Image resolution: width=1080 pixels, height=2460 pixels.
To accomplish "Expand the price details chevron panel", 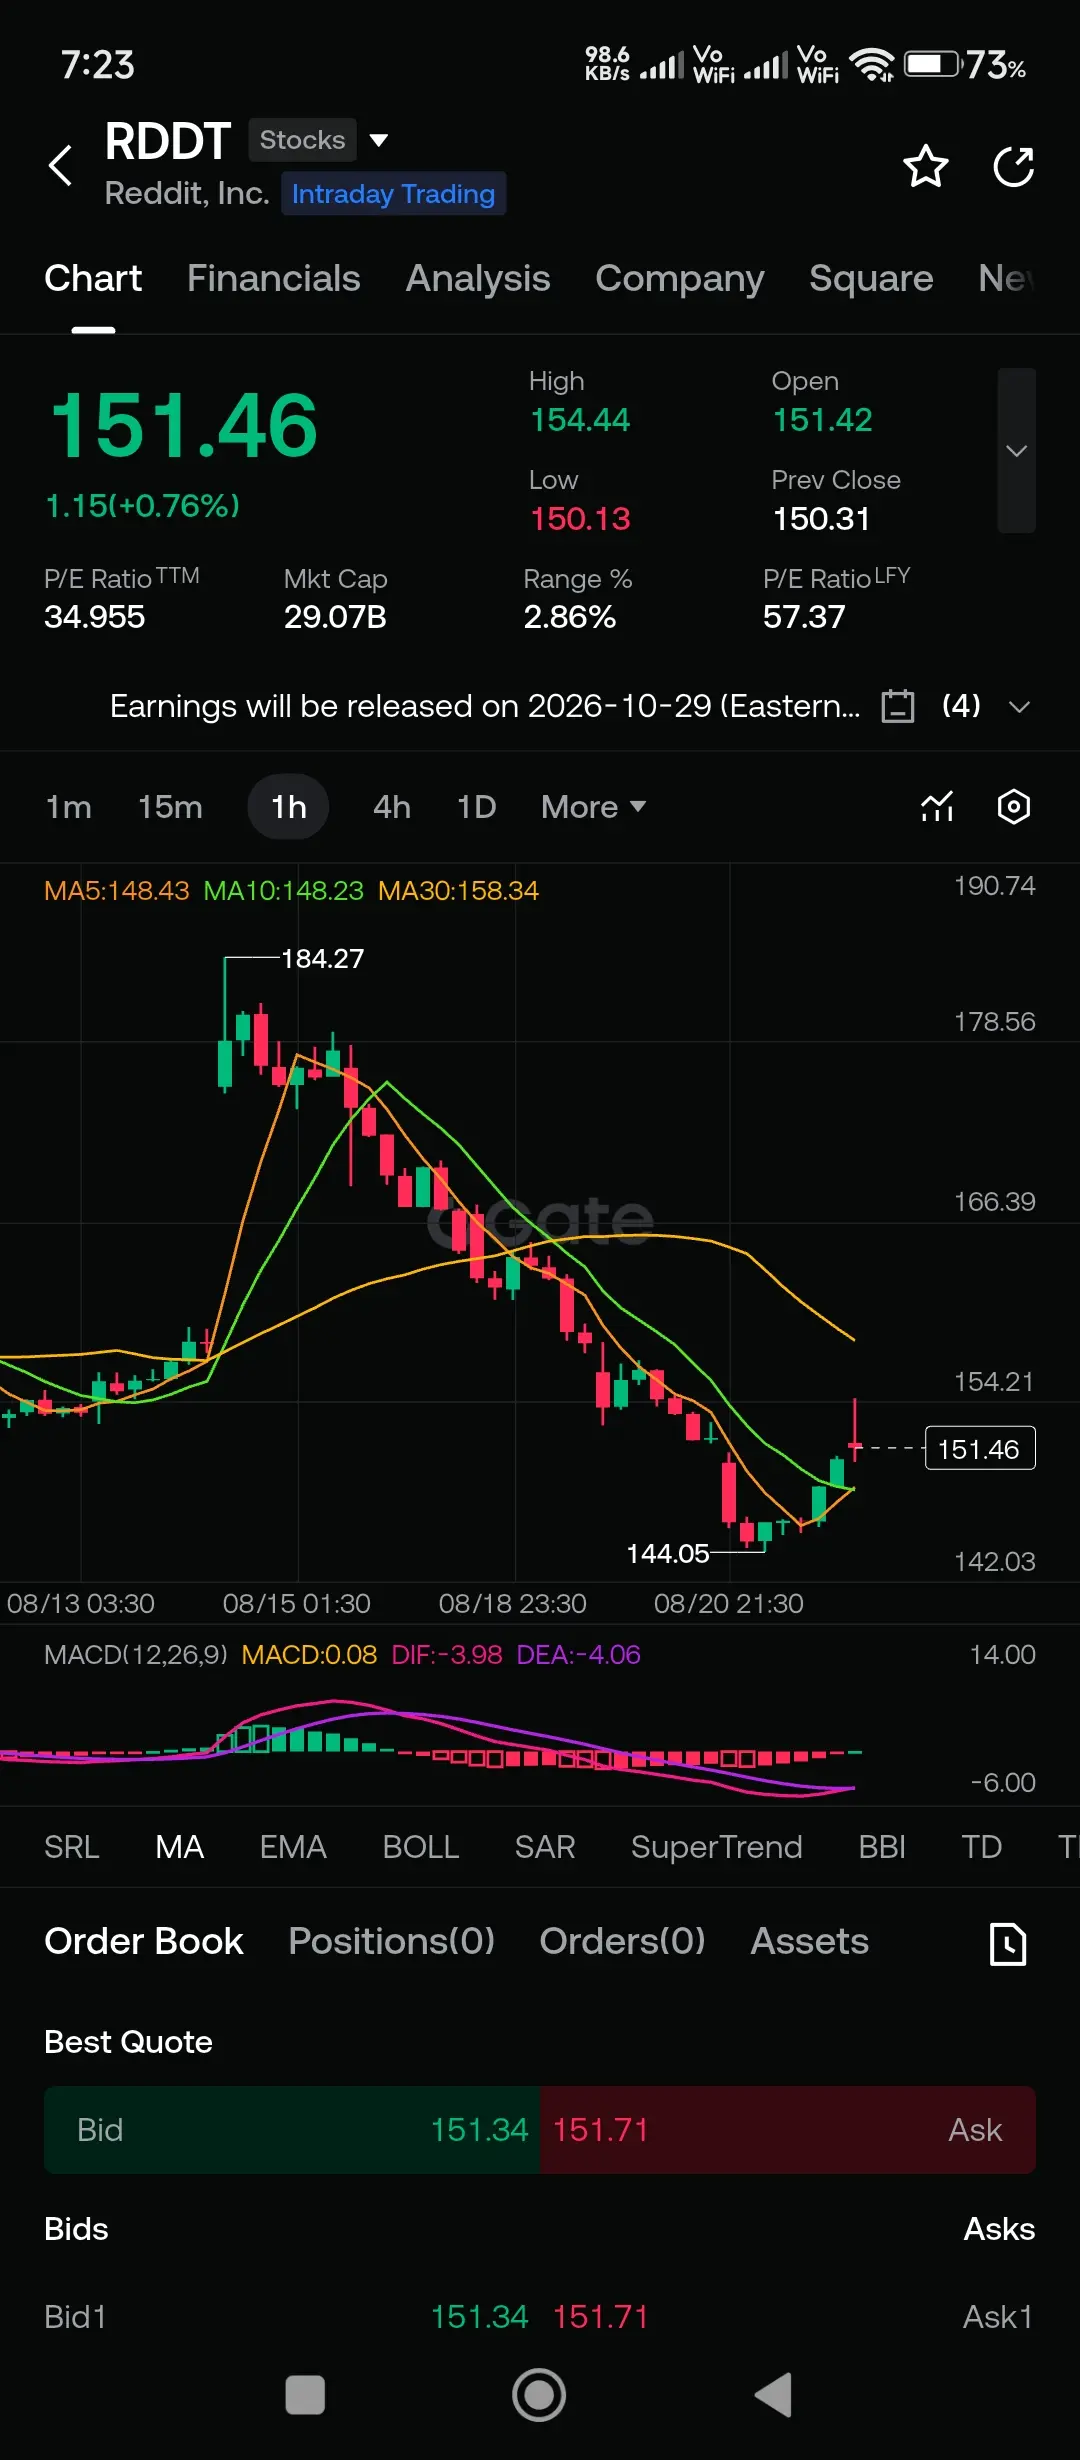I will 1016,450.
